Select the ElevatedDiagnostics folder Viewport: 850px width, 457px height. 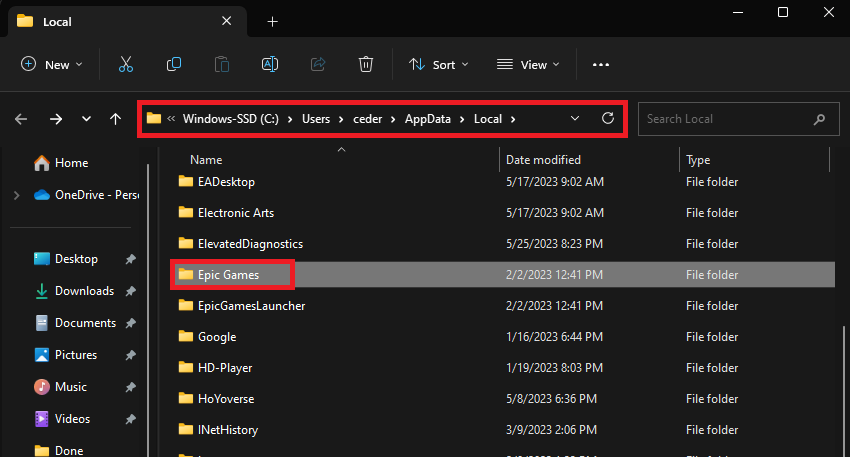coord(250,244)
